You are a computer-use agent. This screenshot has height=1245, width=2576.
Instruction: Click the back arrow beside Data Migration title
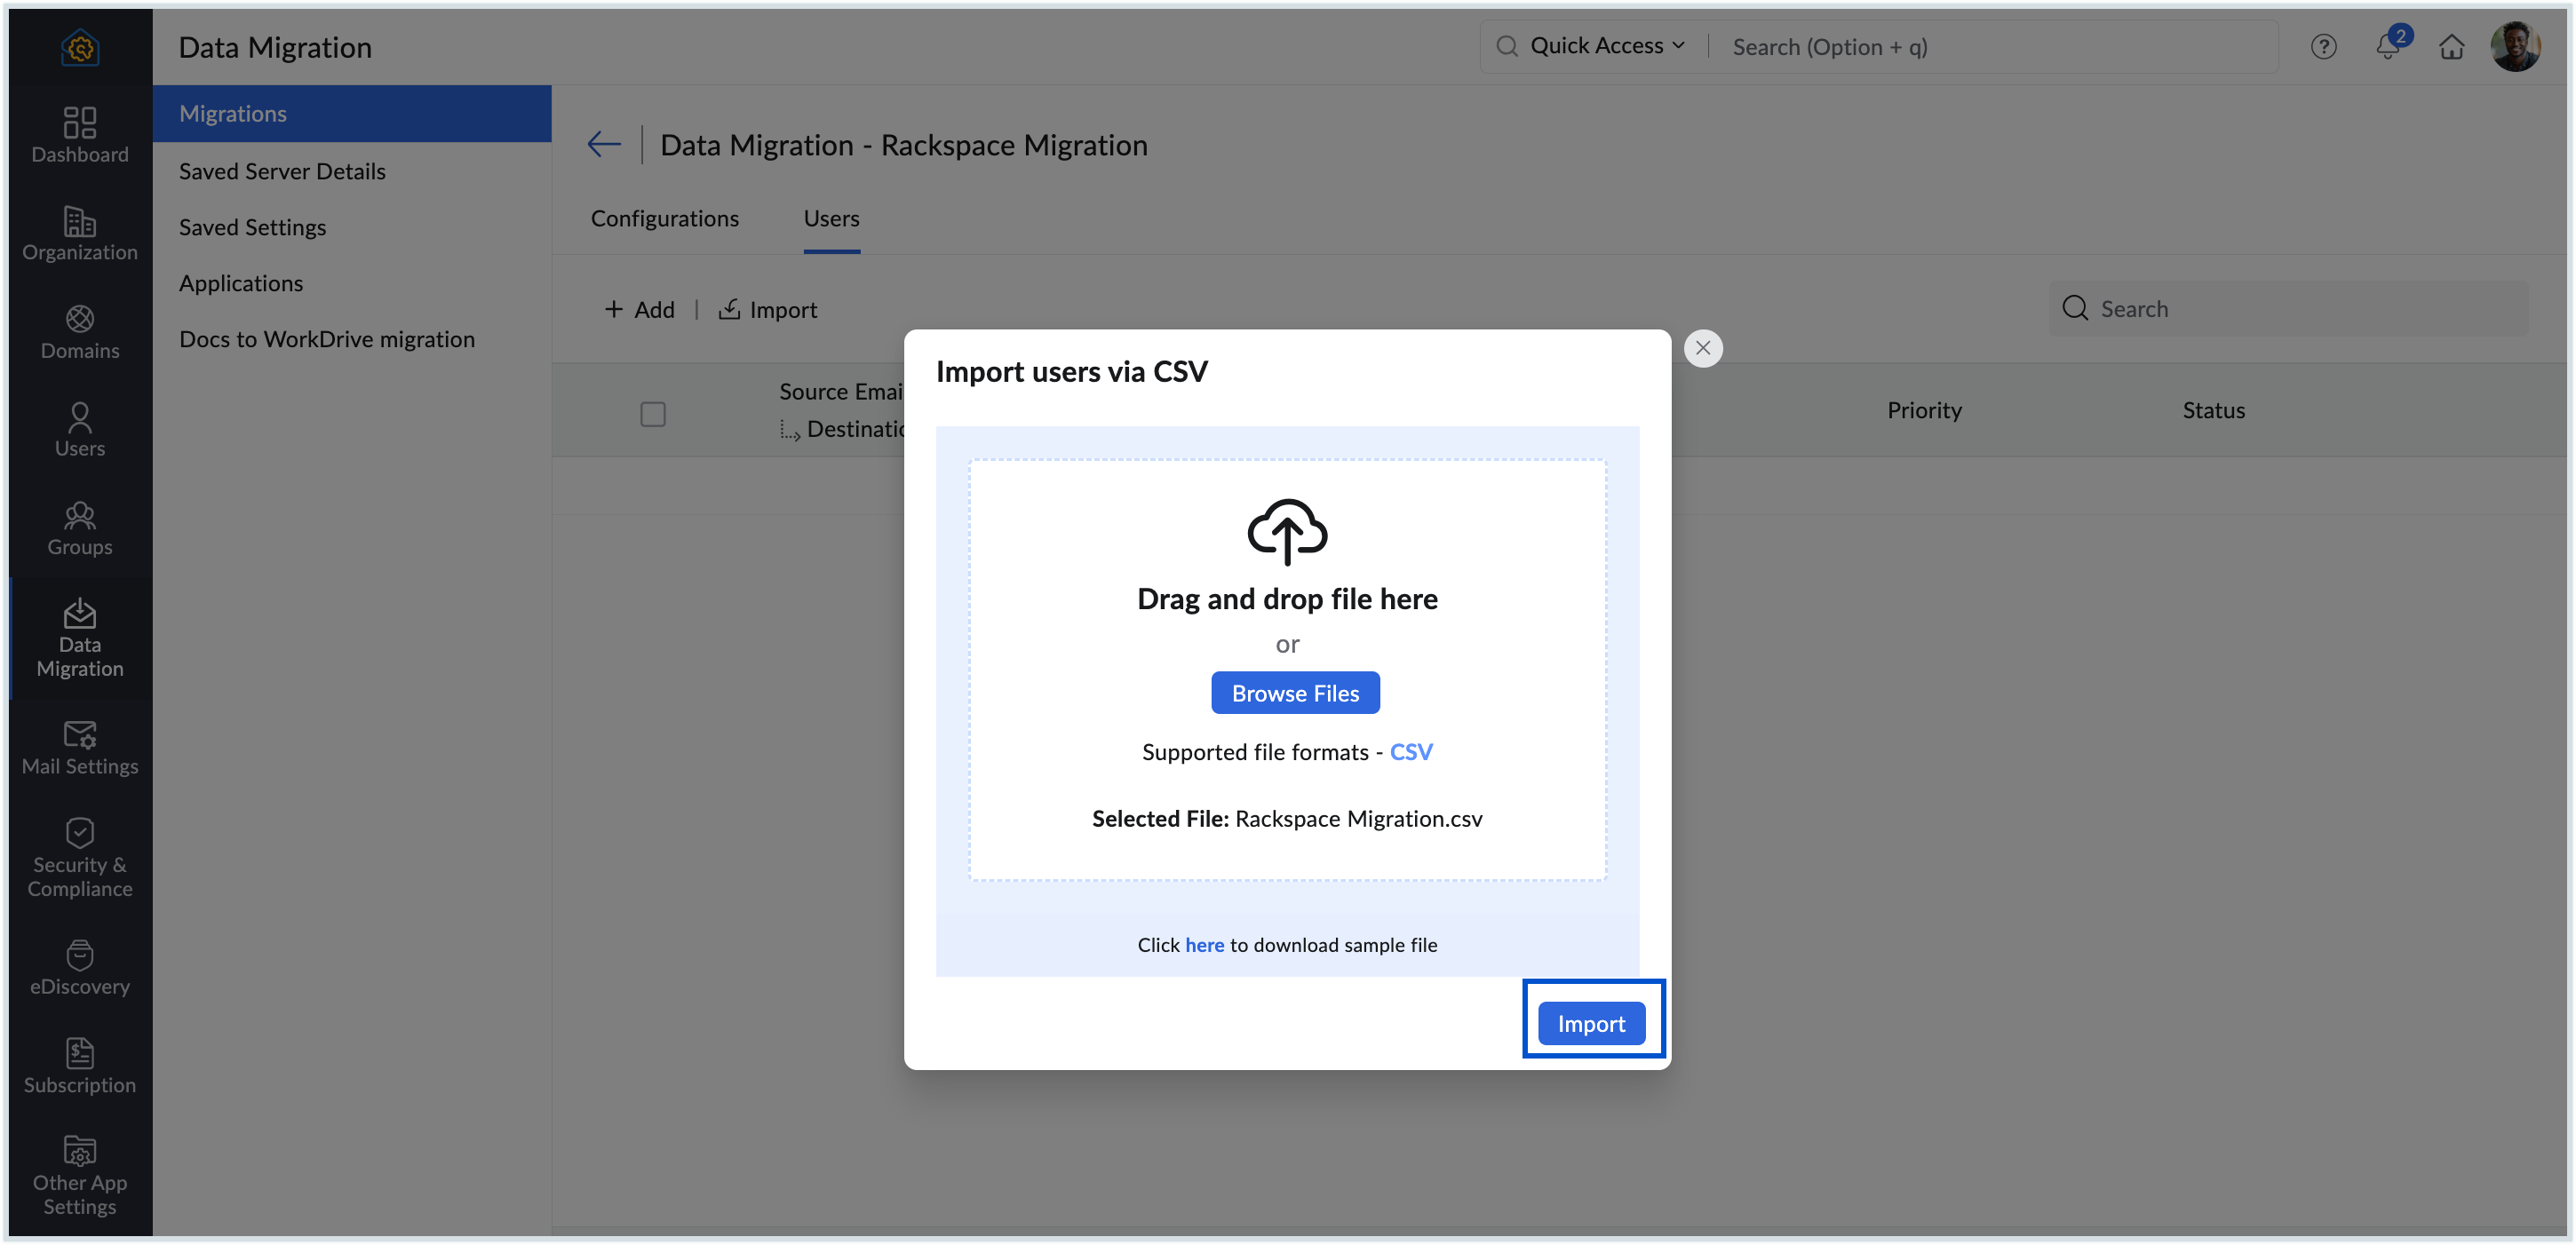[603, 144]
